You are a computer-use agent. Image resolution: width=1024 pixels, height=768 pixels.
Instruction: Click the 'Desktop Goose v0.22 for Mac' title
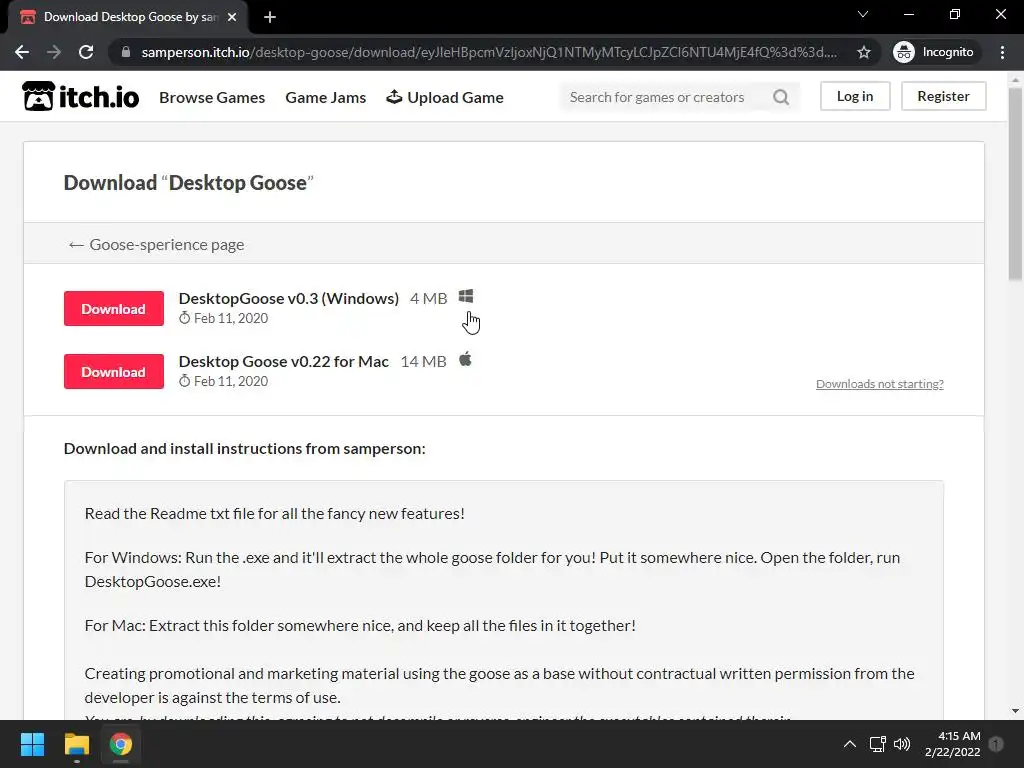[283, 361]
